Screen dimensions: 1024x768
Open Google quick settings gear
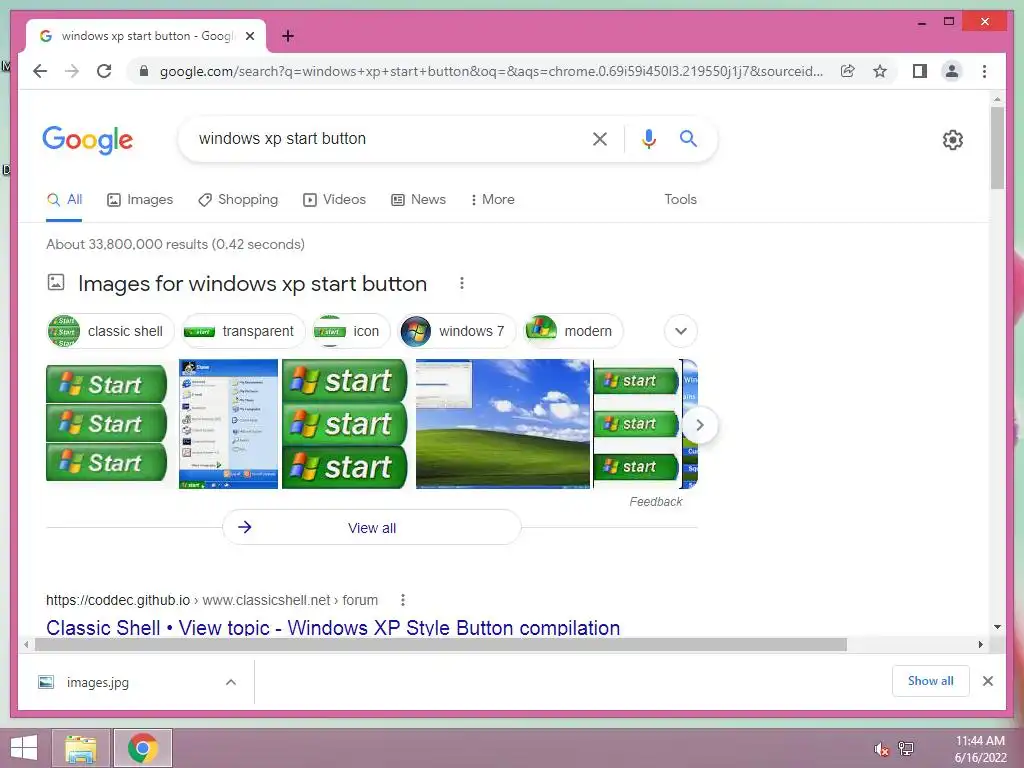953,140
